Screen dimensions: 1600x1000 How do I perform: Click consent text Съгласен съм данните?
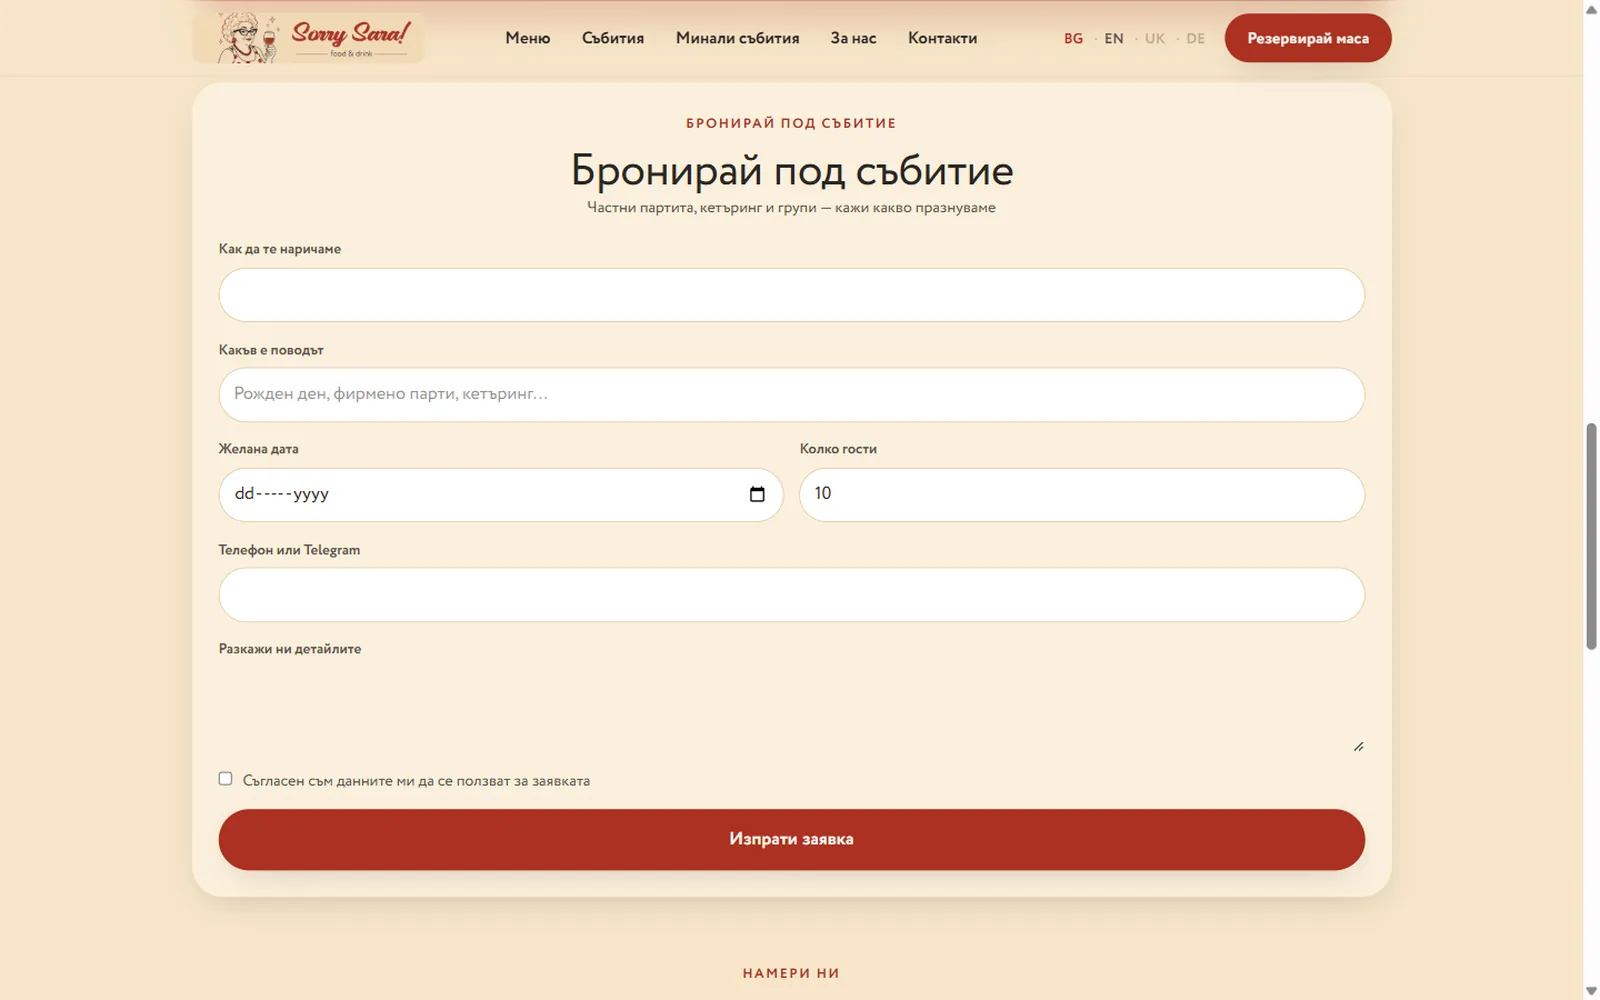coord(416,781)
